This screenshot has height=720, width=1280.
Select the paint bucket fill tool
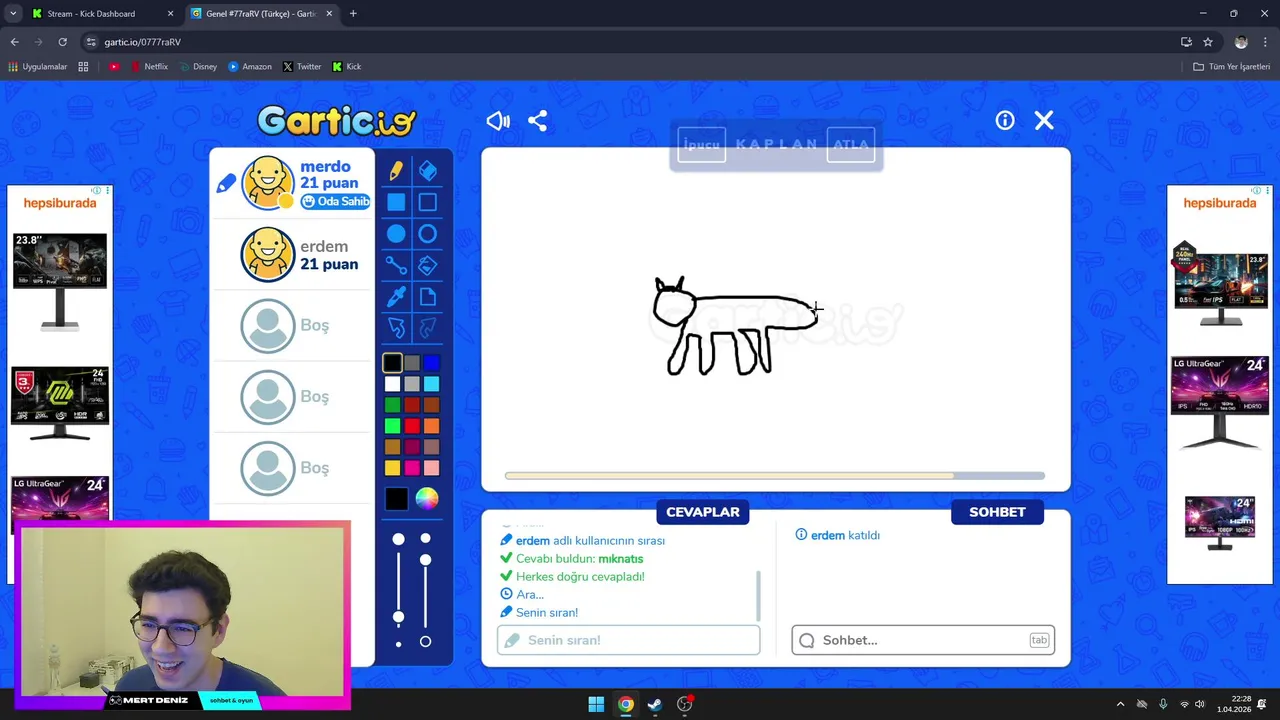click(x=428, y=266)
